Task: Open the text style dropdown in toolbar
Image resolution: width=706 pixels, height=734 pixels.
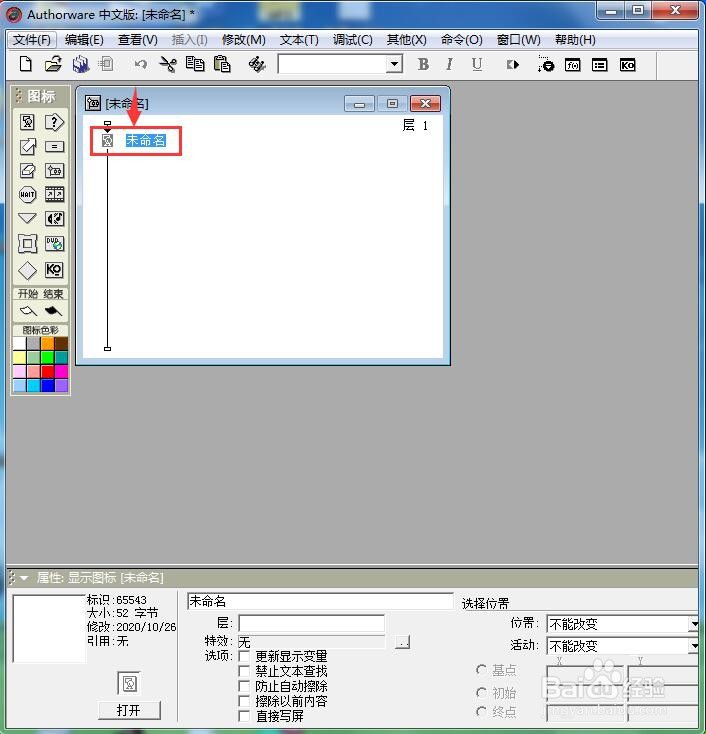Action: (394, 64)
